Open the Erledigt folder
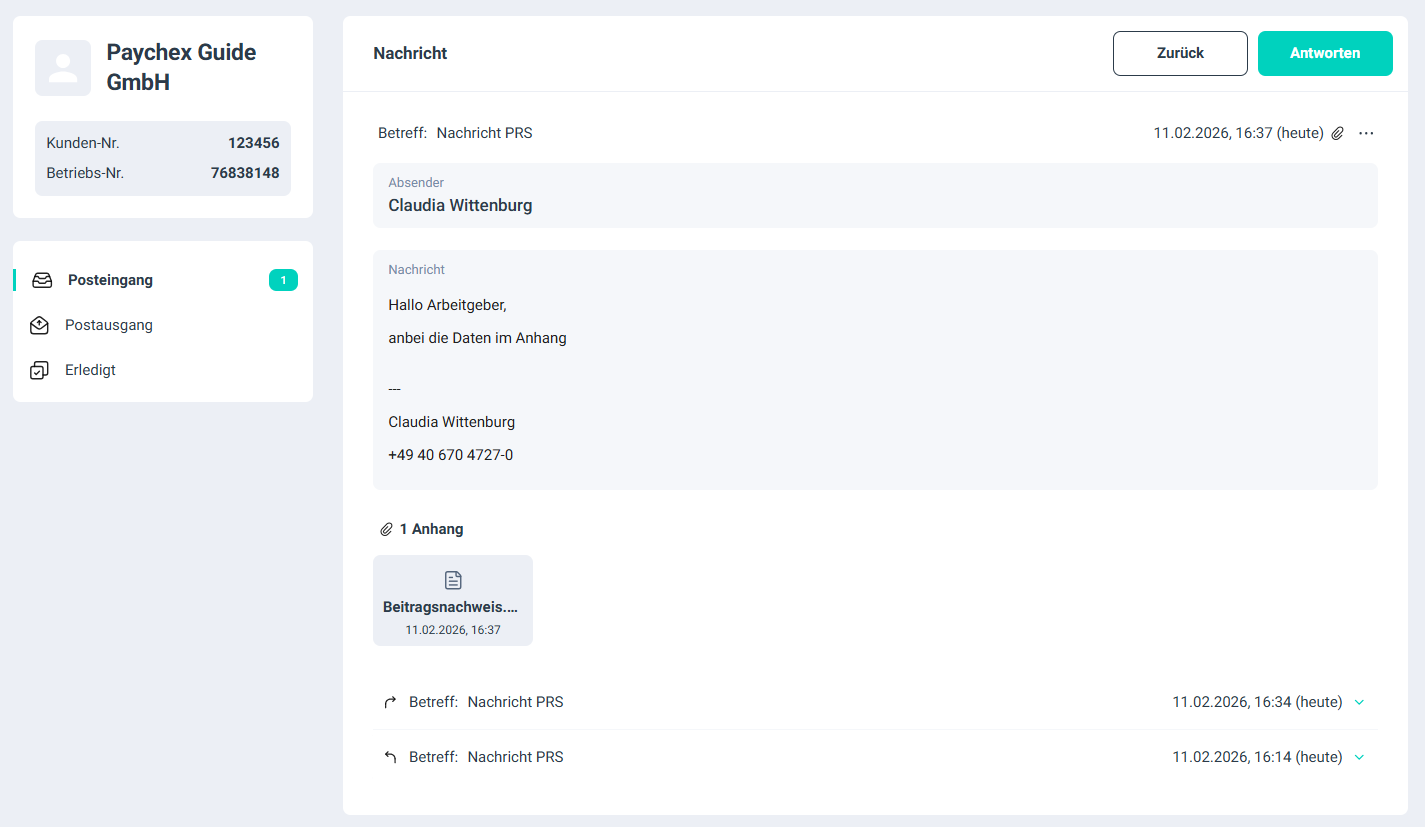This screenshot has width=1425, height=827. [90, 370]
